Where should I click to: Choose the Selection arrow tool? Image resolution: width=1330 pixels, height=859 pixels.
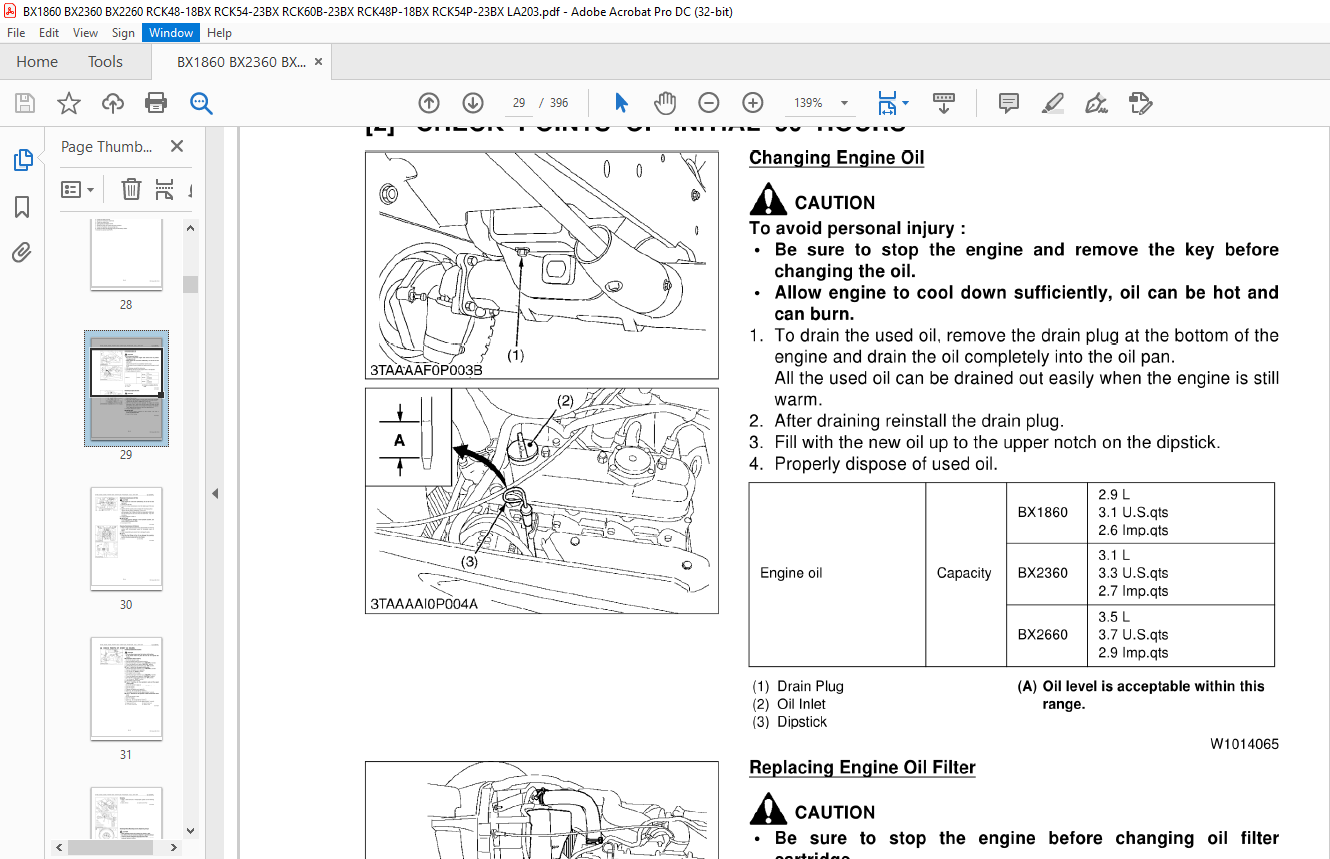click(x=621, y=103)
